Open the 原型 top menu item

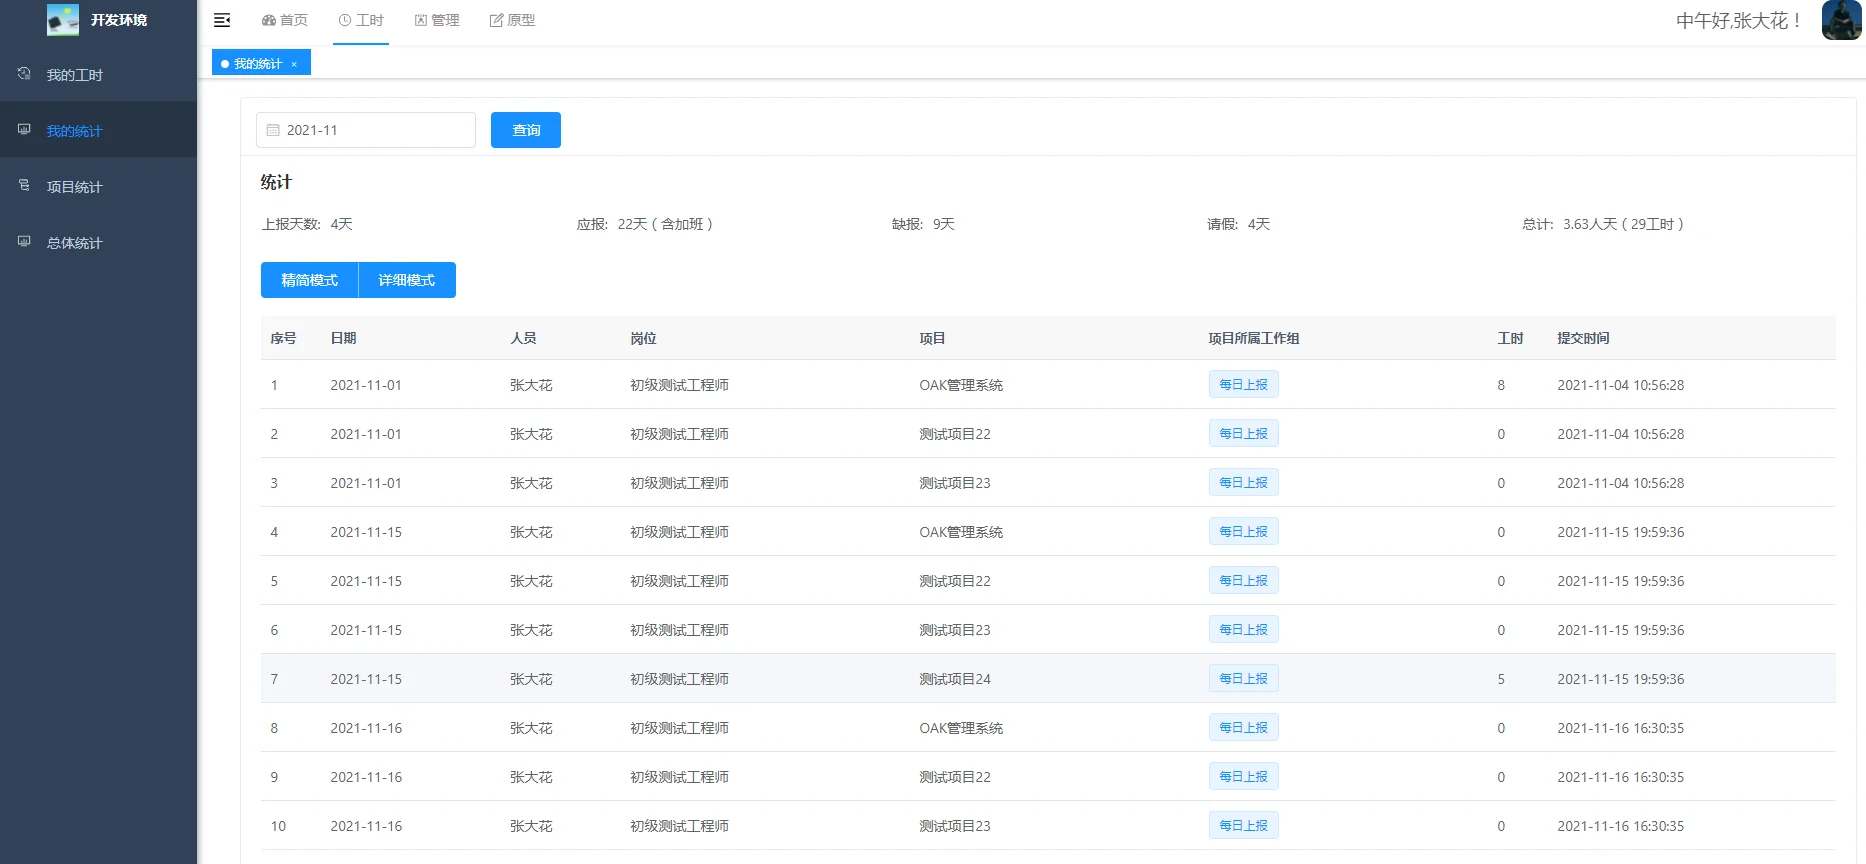point(512,20)
